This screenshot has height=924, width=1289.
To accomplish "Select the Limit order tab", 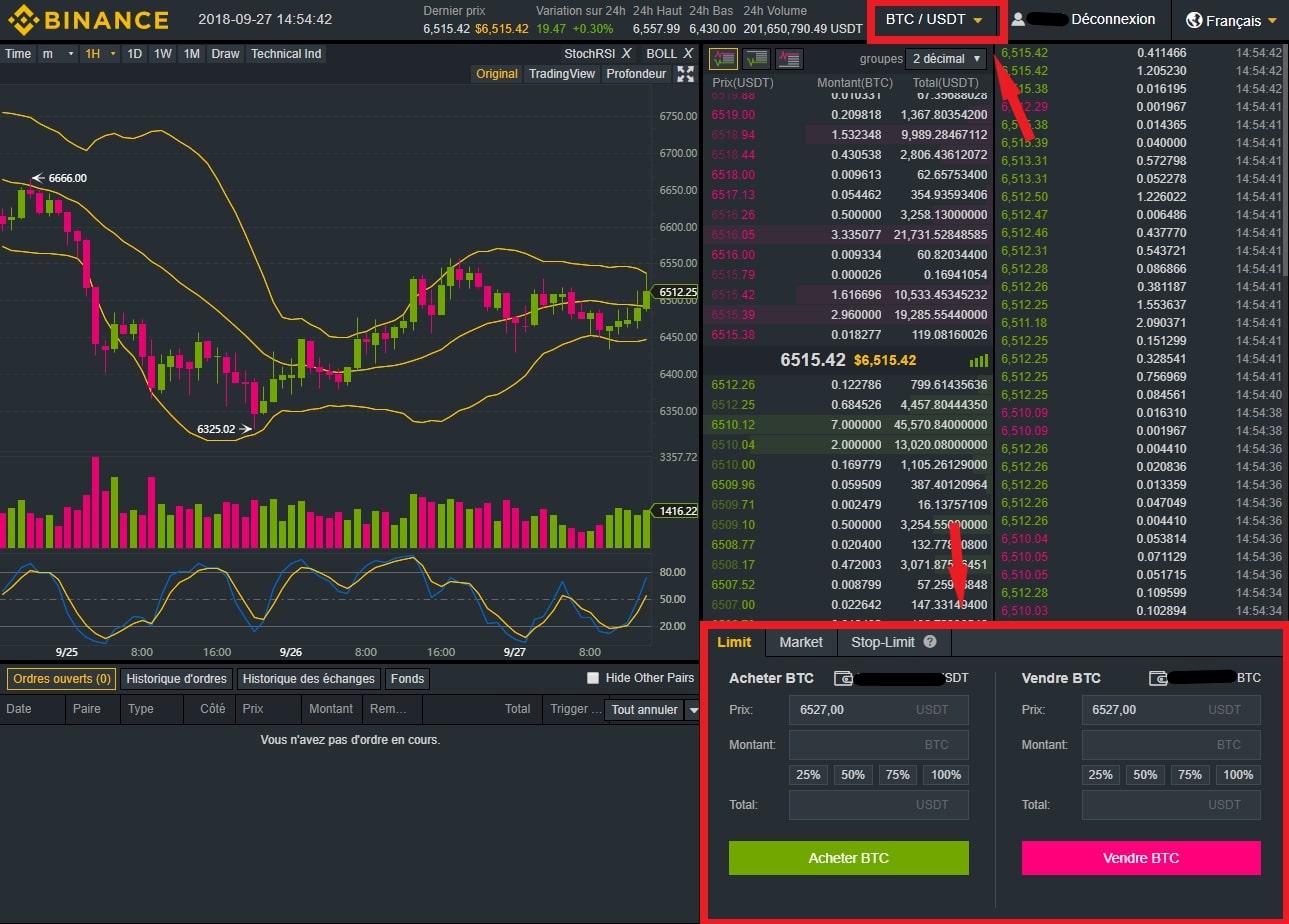I will (x=734, y=642).
